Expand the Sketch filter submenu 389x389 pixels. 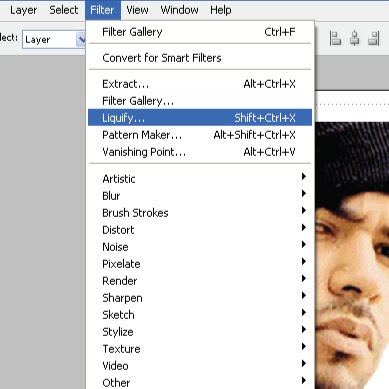pos(199,315)
